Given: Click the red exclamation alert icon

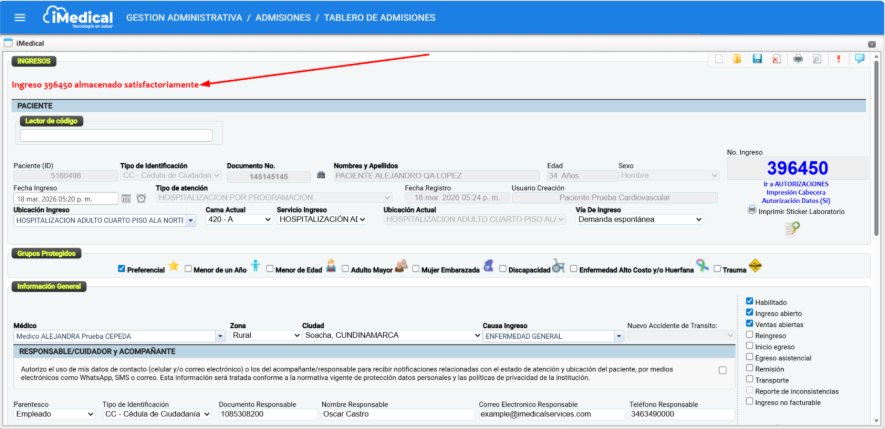Looking at the screenshot, I should click(x=838, y=59).
